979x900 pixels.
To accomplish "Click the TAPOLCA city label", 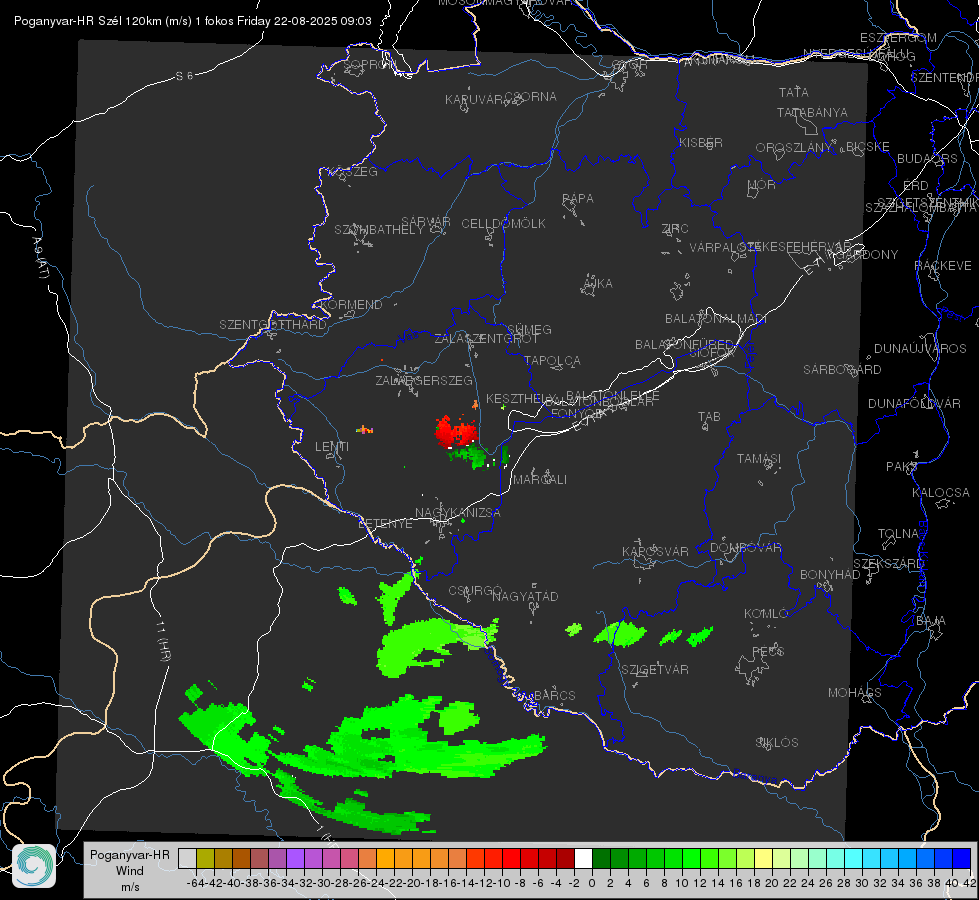I will coord(552,360).
